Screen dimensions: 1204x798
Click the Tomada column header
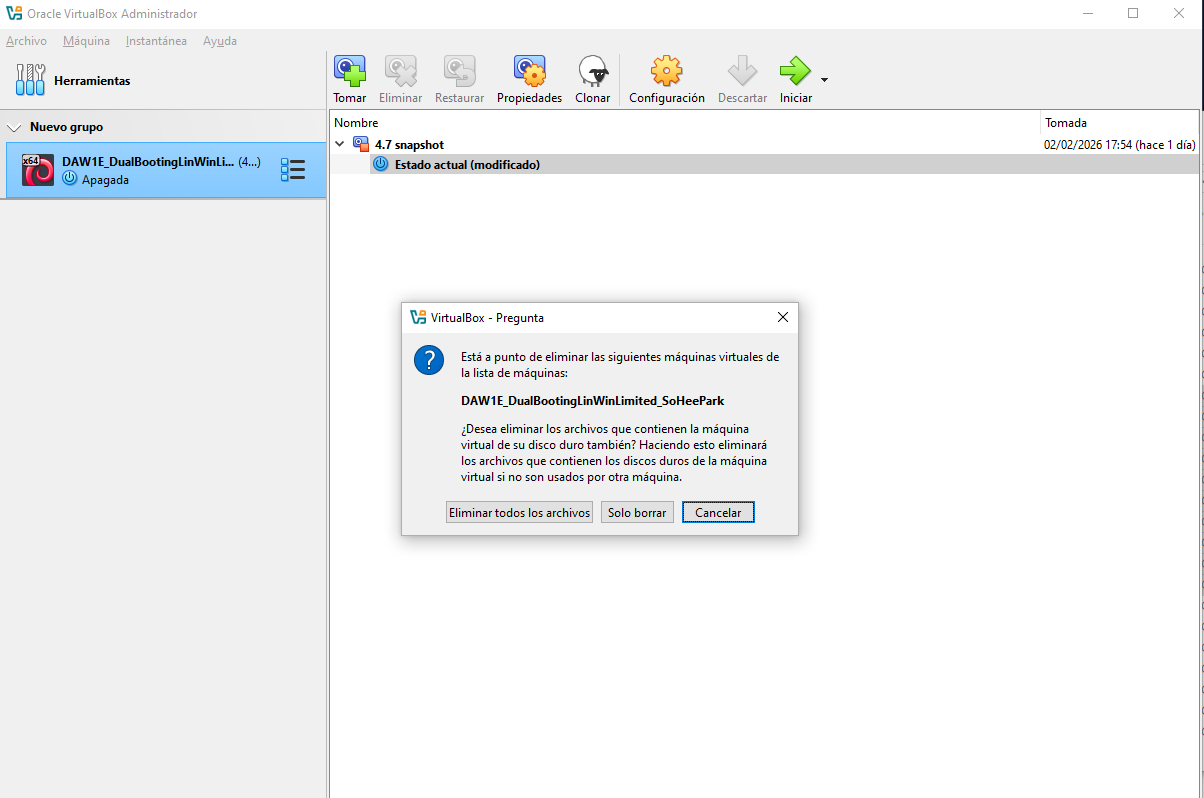coord(1120,122)
